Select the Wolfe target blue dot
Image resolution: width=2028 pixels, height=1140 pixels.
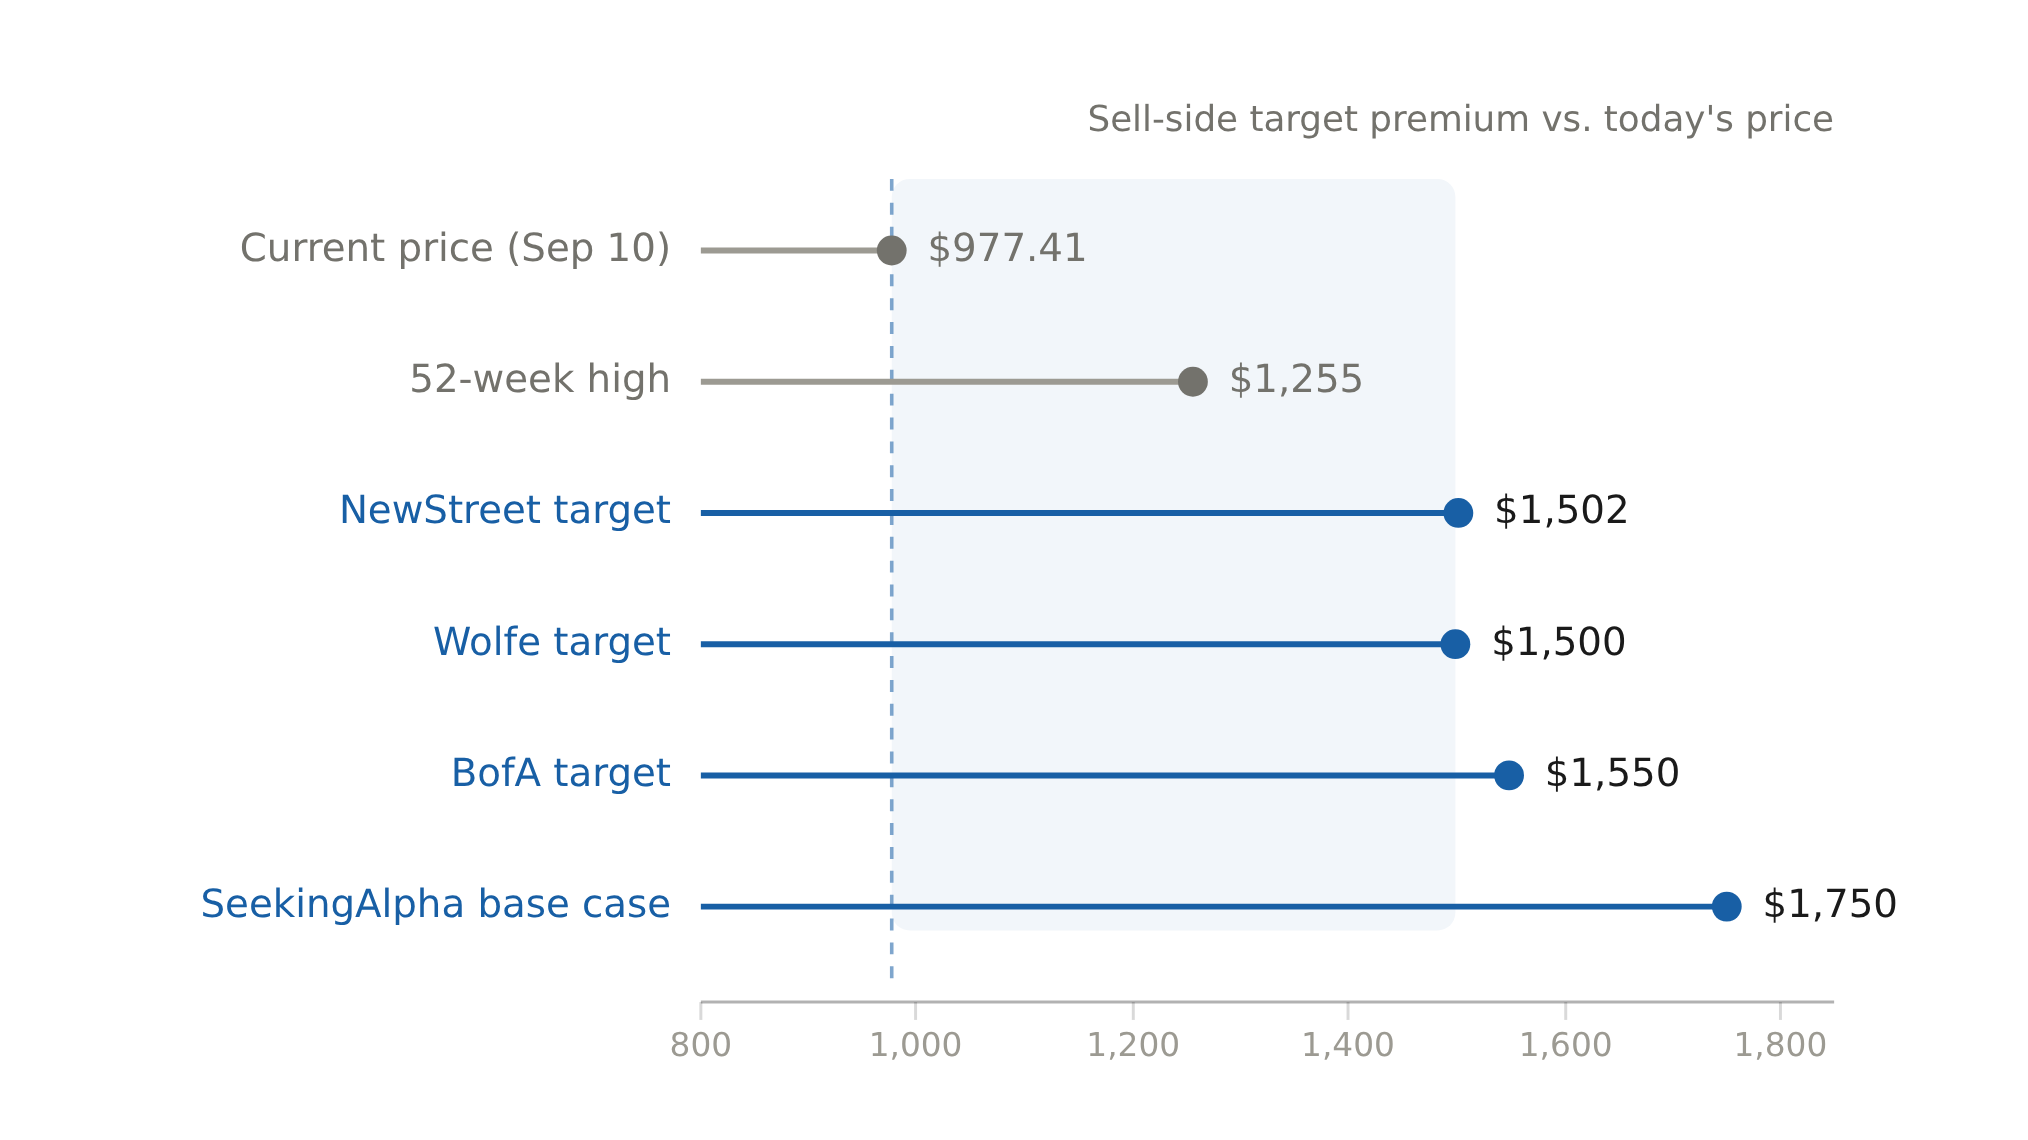tap(1456, 644)
